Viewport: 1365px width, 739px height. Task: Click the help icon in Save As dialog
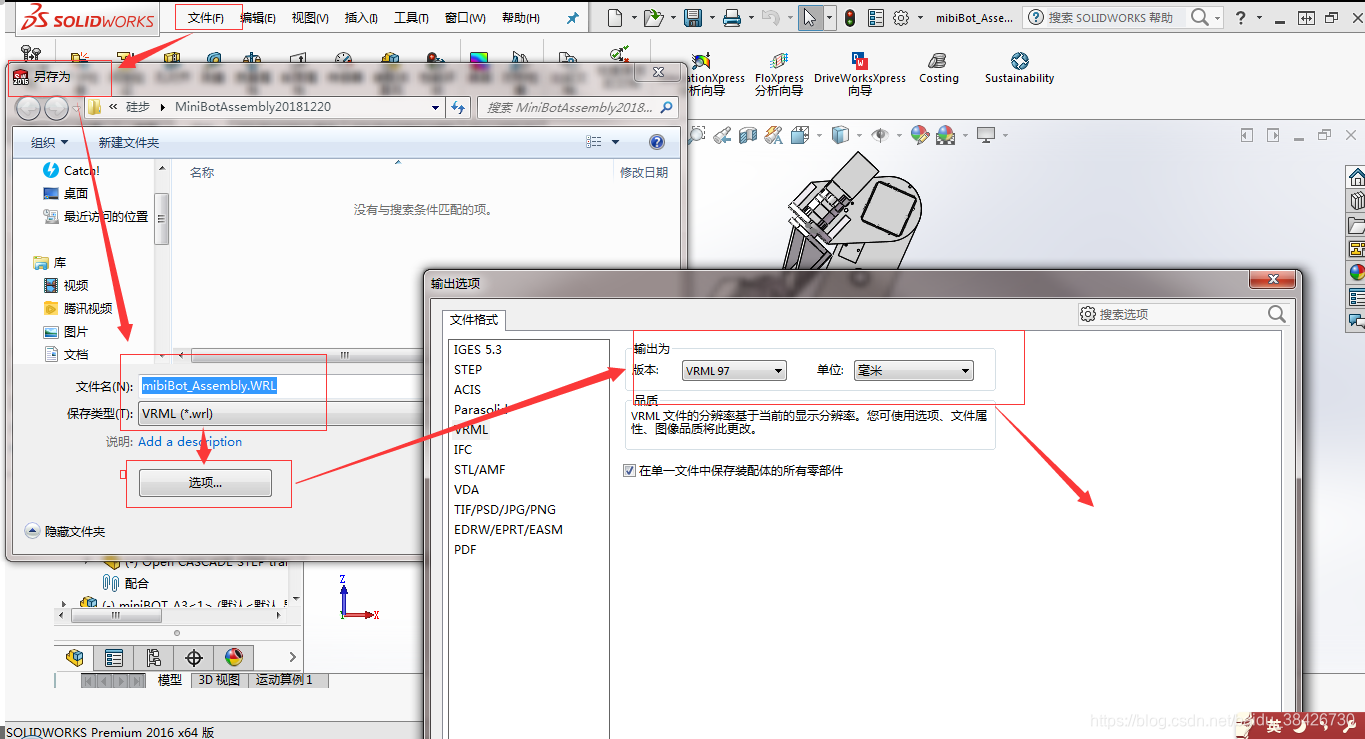click(x=657, y=142)
